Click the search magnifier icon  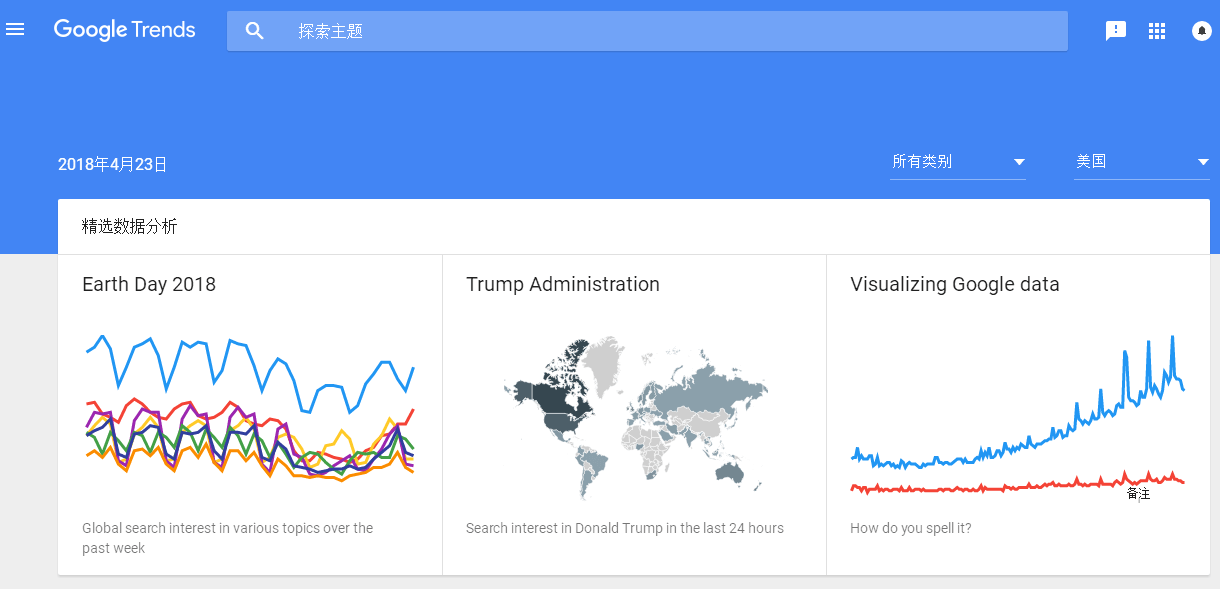coord(255,31)
